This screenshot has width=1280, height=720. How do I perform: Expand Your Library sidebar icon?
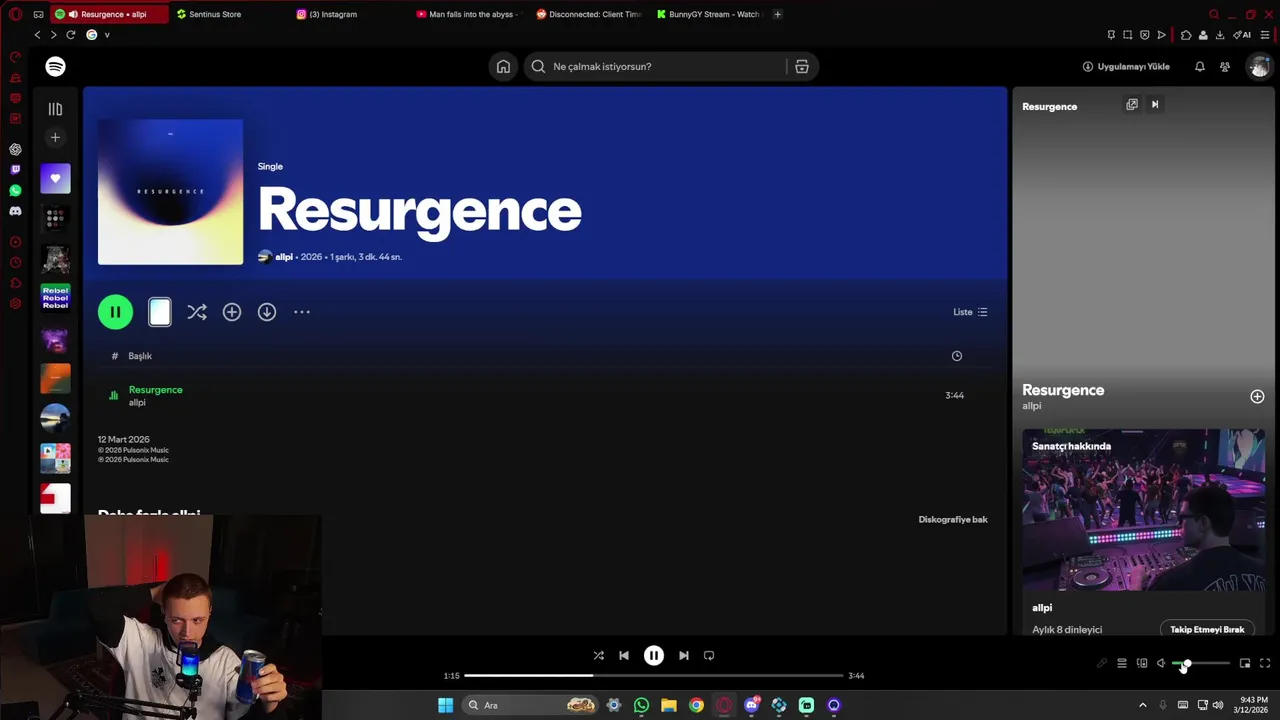pos(55,109)
